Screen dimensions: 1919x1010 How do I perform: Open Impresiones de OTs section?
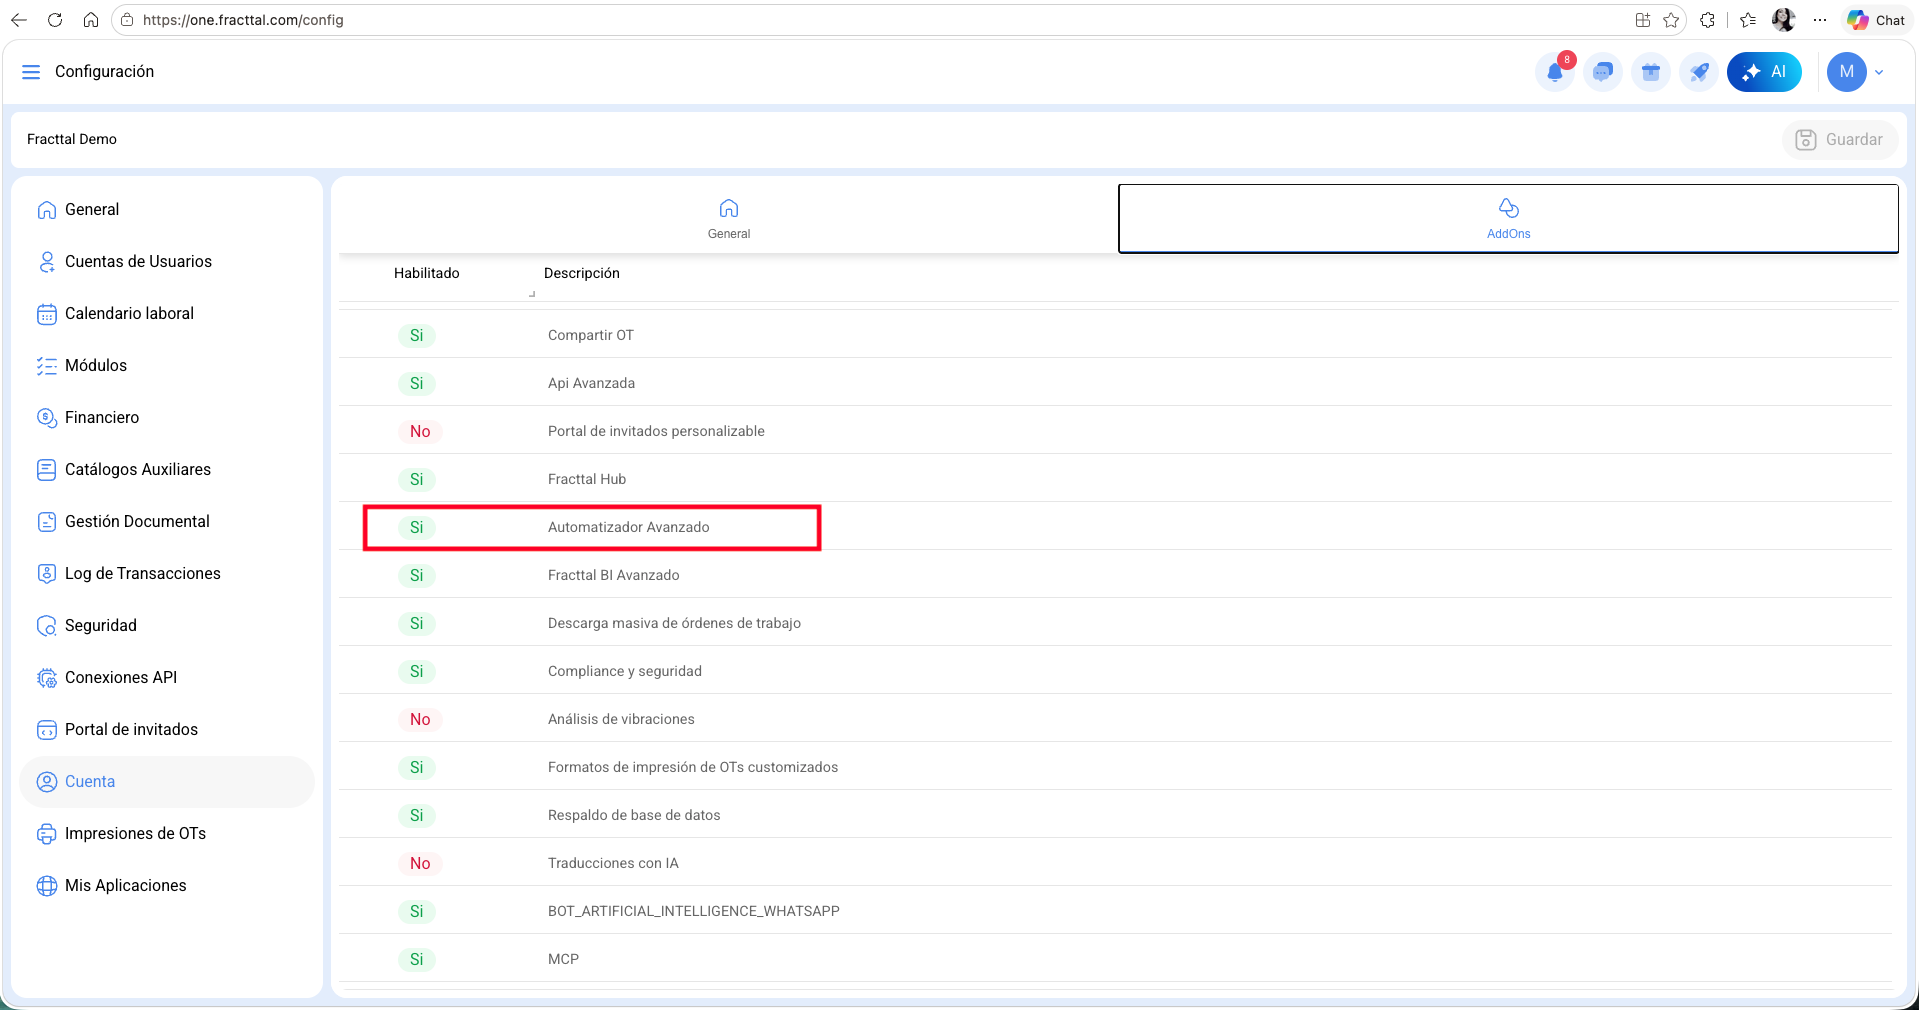167,834
